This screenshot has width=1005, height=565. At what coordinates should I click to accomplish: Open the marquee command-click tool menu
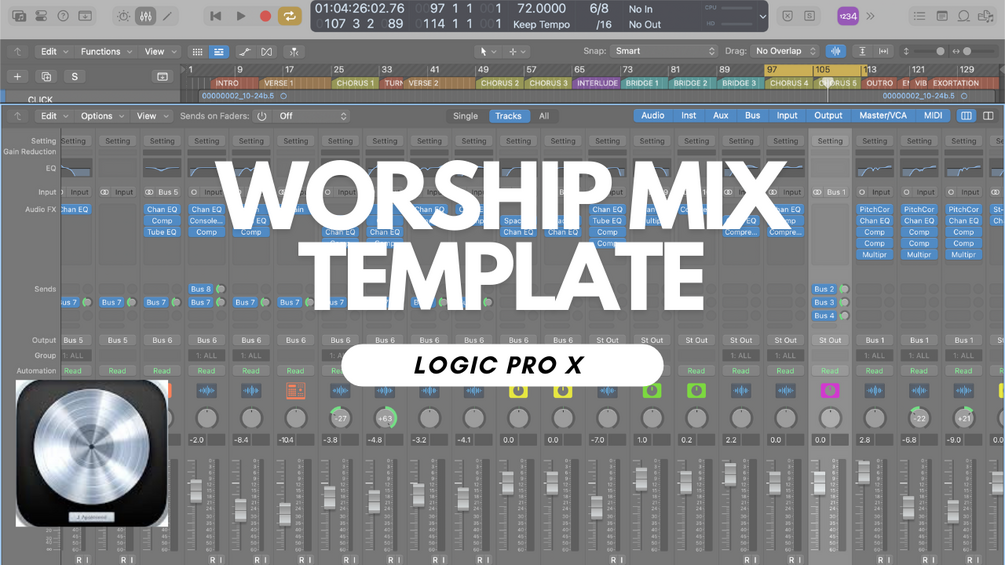click(517, 51)
